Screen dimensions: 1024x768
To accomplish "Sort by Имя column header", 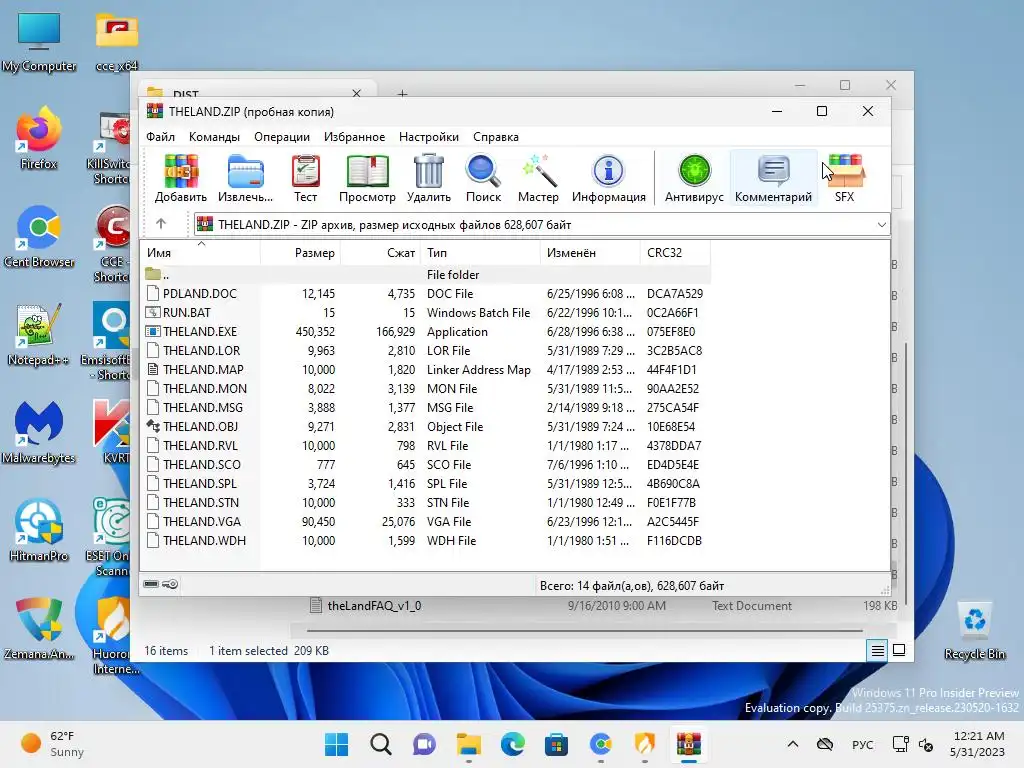I will (201, 253).
